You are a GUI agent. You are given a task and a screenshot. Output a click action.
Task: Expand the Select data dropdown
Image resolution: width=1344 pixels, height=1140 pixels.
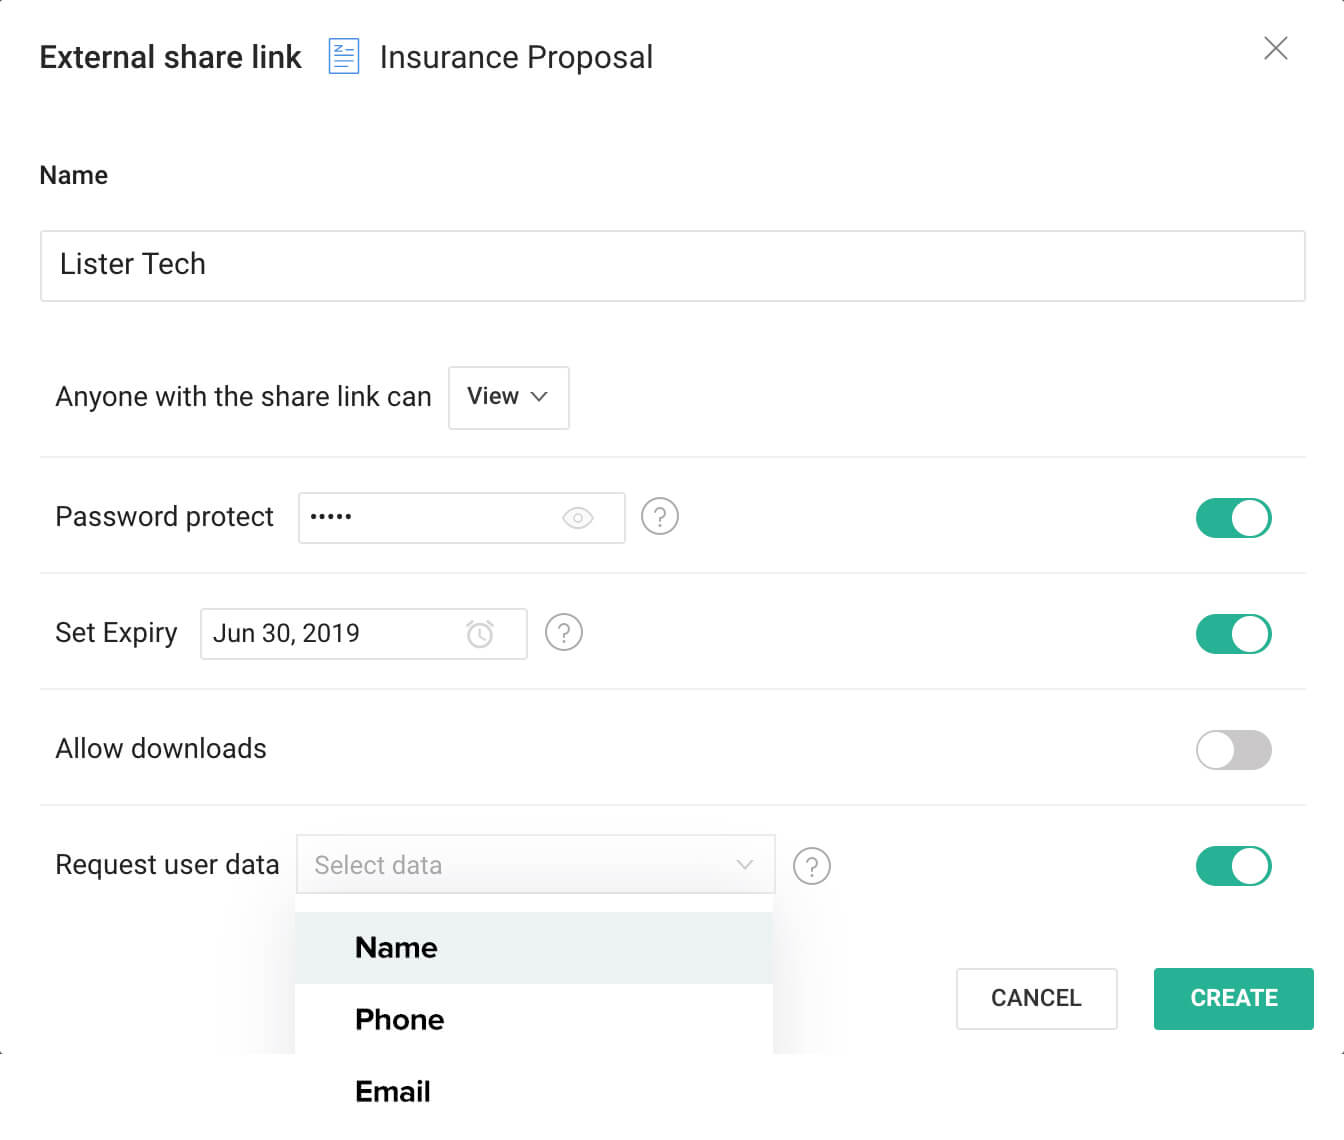(x=520, y=865)
